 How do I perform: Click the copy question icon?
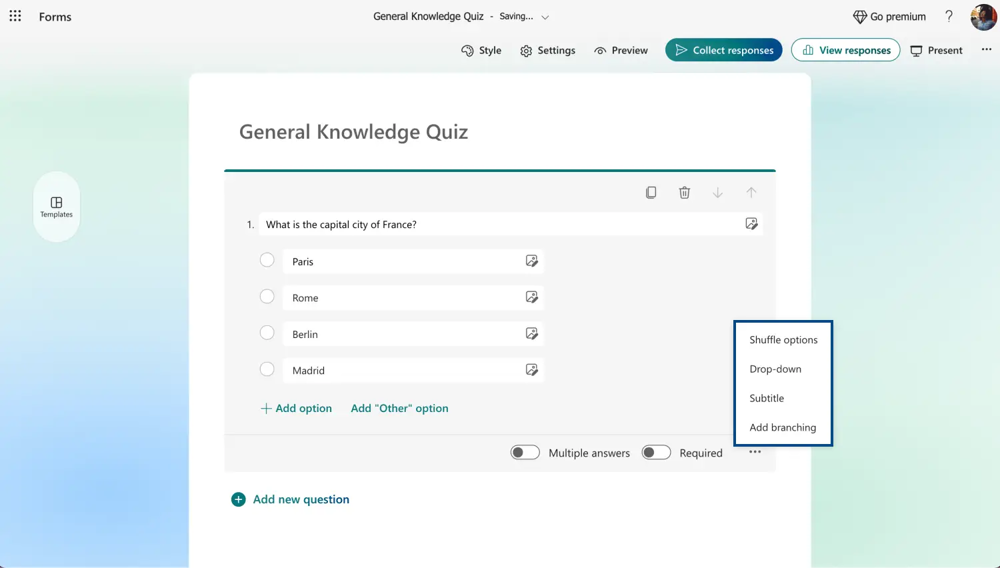(651, 192)
